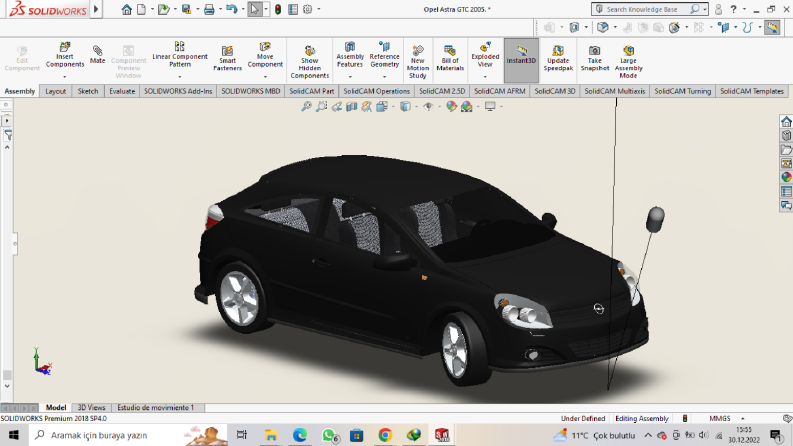Click Apply Scene icon in view toolbar
Viewport: 793px width, 446px height.
click(466, 107)
